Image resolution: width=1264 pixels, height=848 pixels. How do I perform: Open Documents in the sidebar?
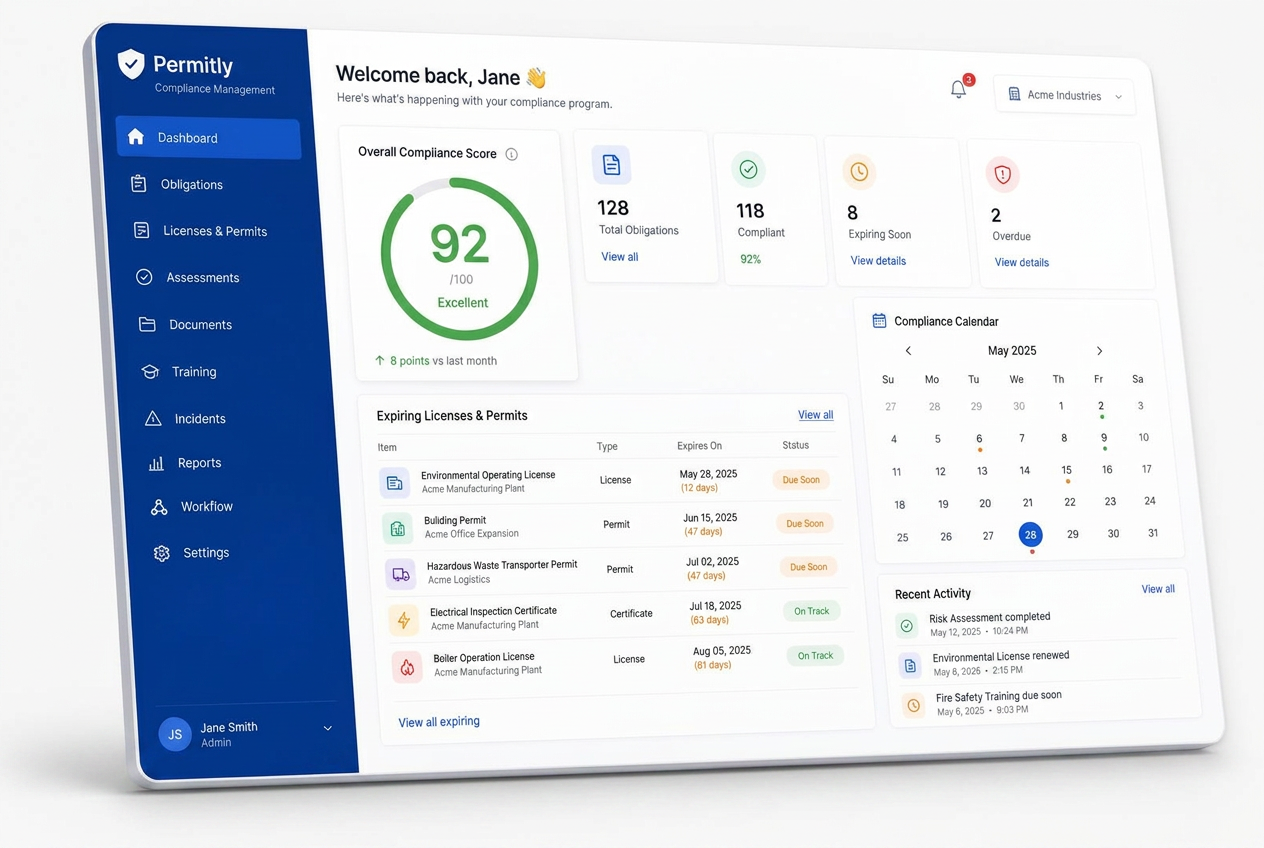click(x=186, y=324)
